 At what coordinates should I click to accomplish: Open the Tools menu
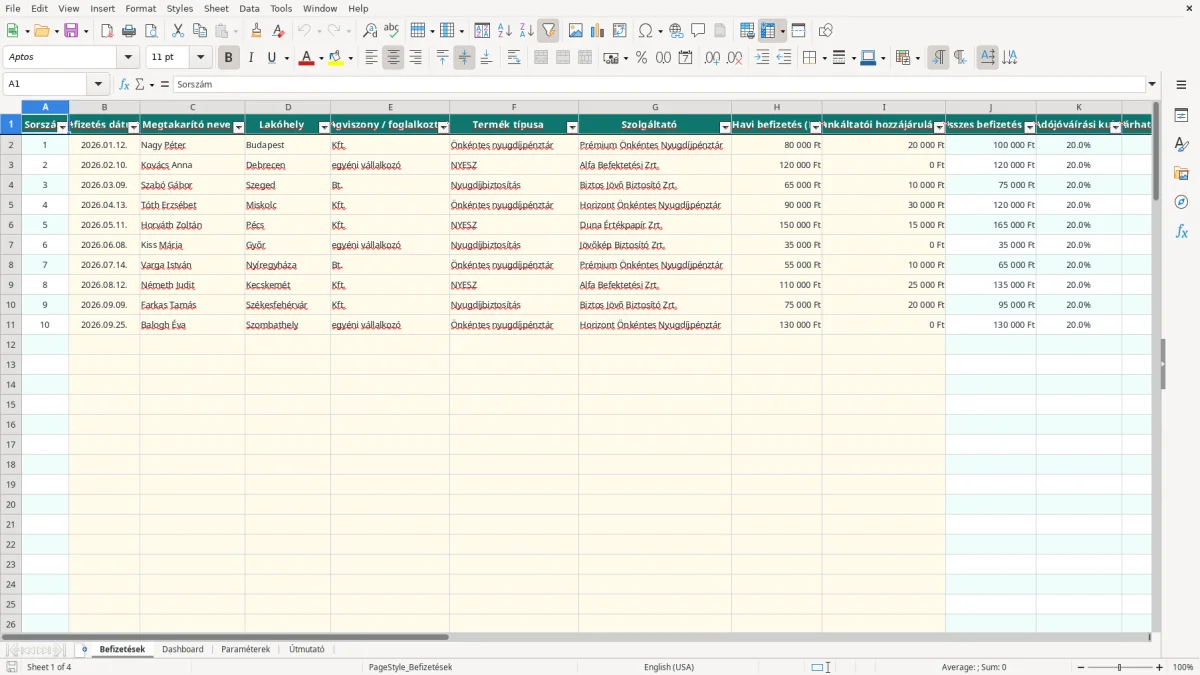click(281, 8)
